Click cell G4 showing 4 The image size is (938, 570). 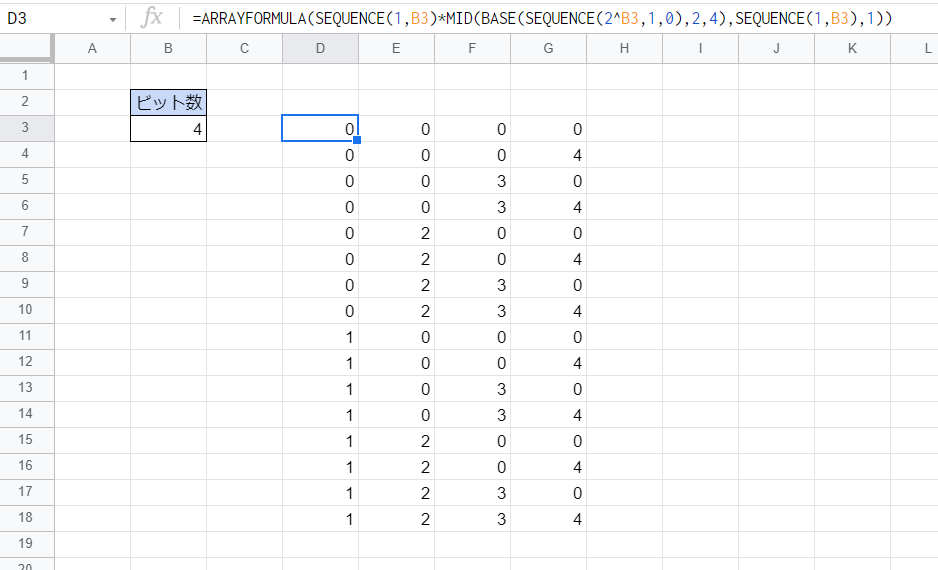tap(548, 155)
